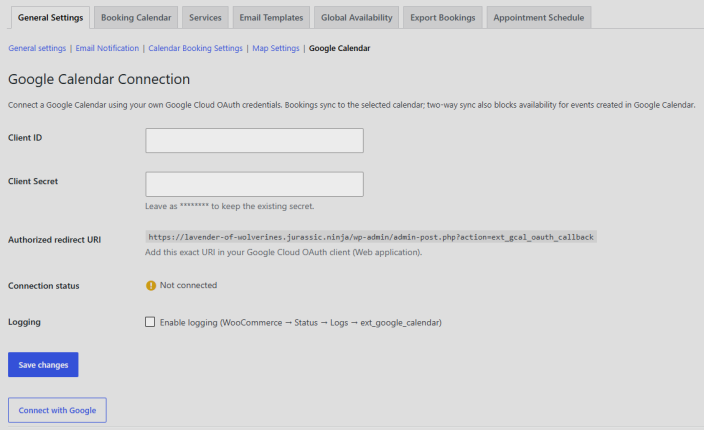Click the 'Add this exact URI' help text
Viewport: 704px width, 430px height.
click(283, 252)
